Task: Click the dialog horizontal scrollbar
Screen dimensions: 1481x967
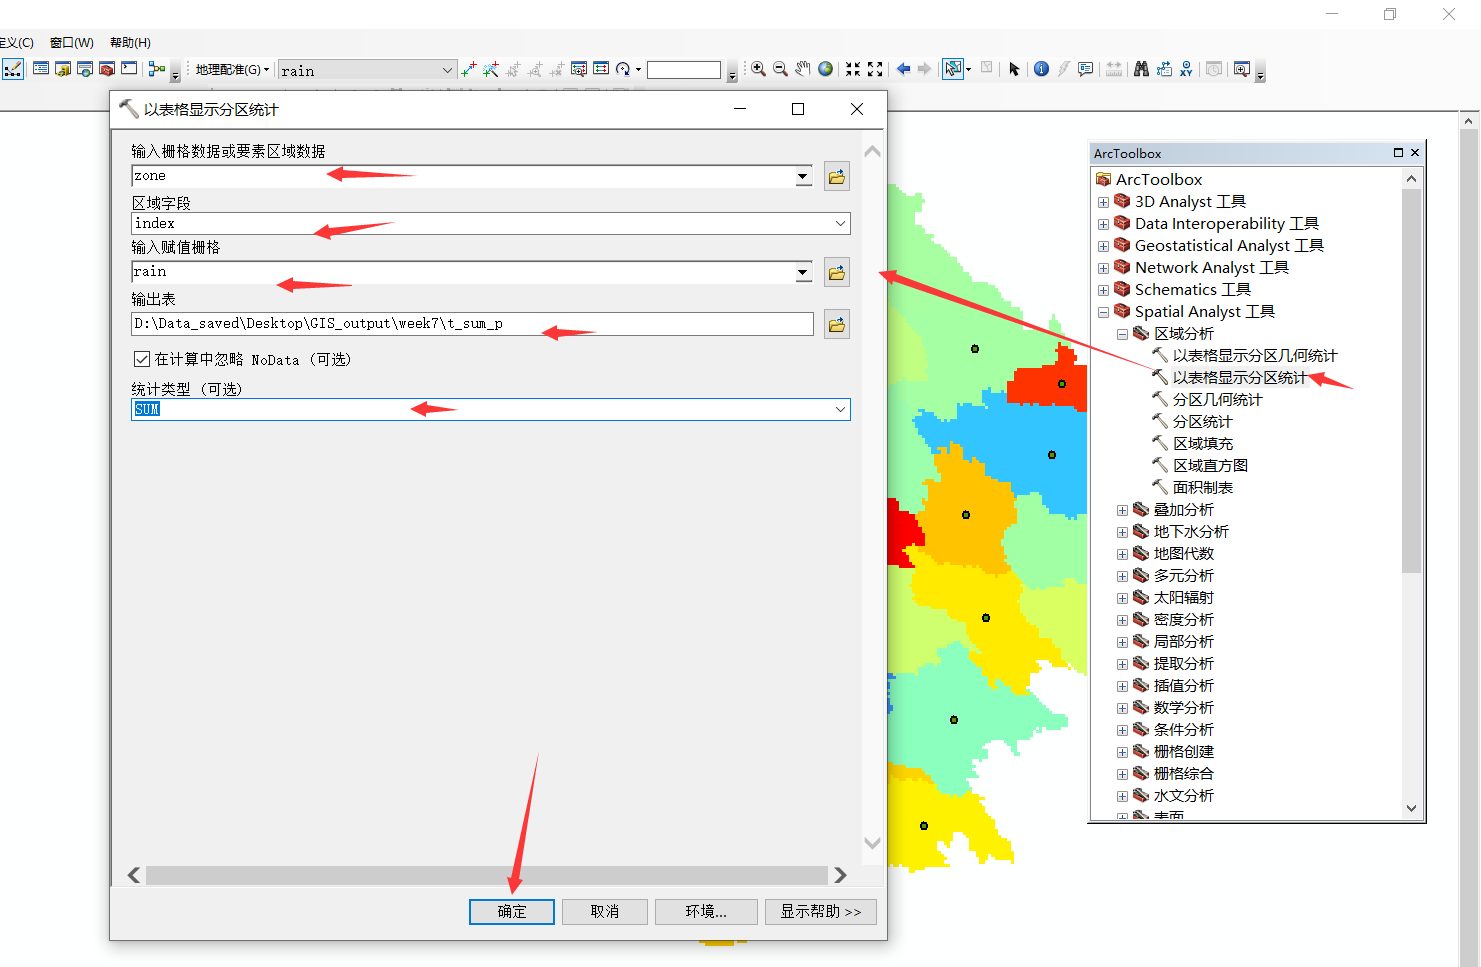Action: (487, 875)
